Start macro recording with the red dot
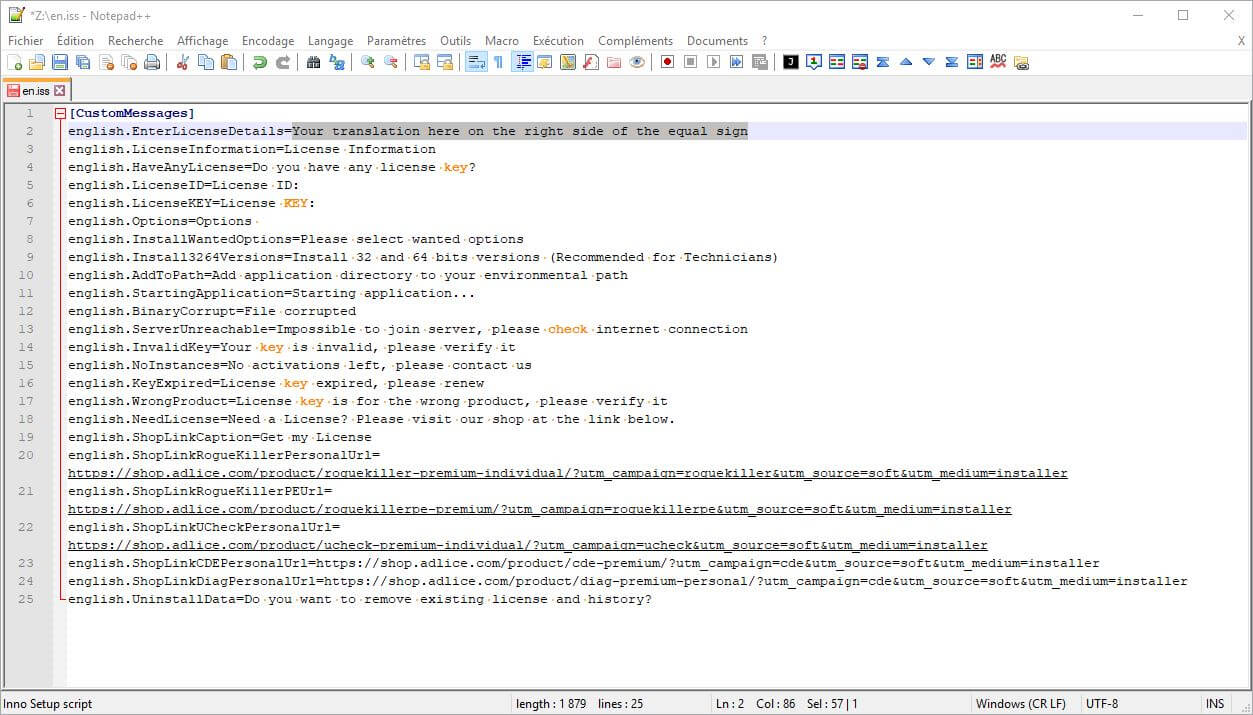Screen dimensions: 1253x715 click(667, 63)
